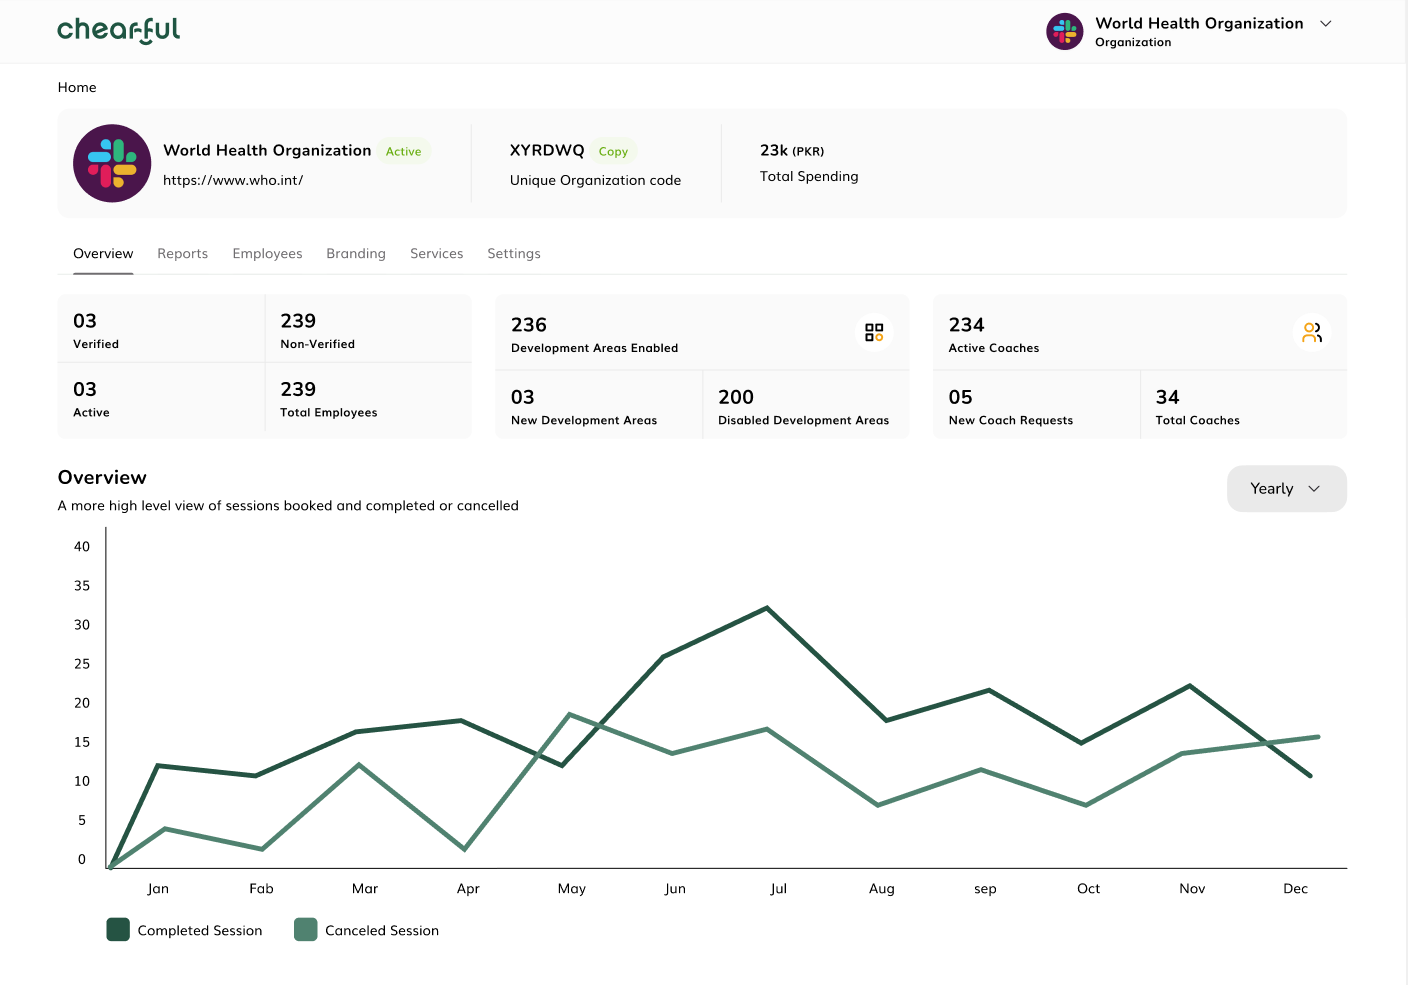Switch to the Reports tab
This screenshot has width=1408, height=985.
(182, 254)
